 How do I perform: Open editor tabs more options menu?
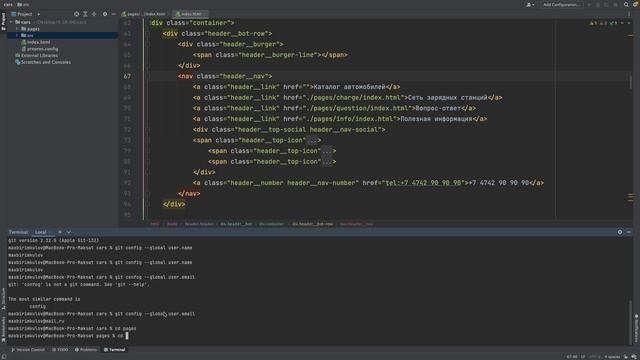pyautogui.click(x=629, y=14)
